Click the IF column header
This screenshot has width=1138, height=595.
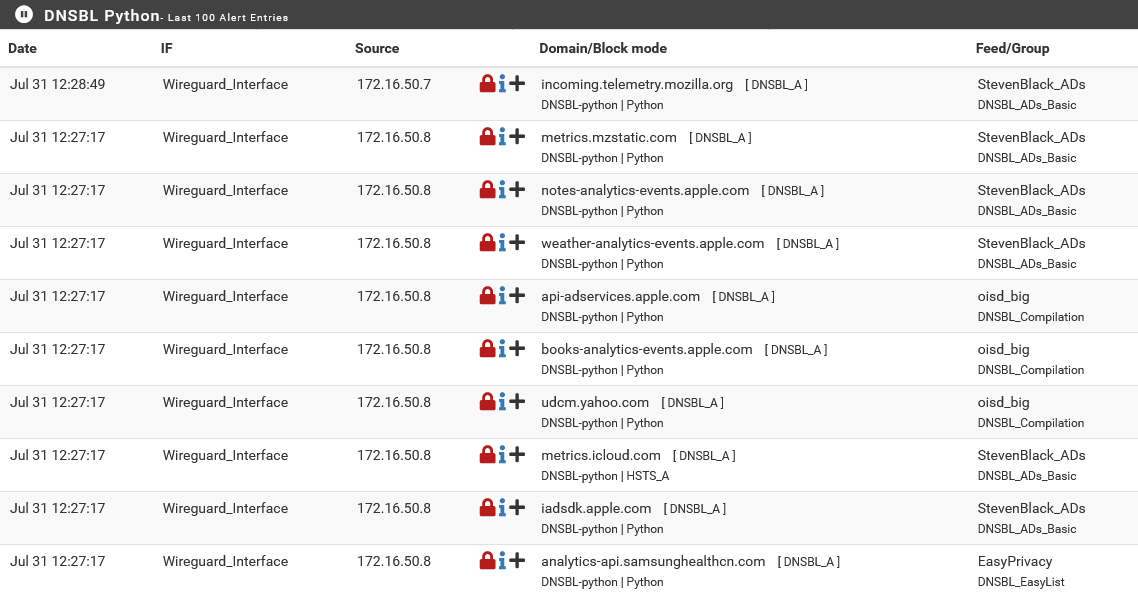167,49
